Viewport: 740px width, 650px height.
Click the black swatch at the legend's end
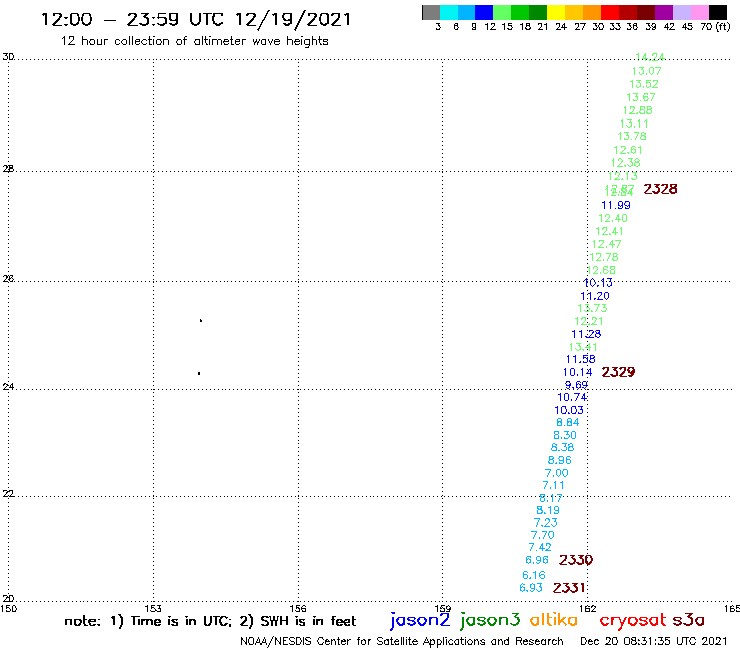(x=717, y=12)
